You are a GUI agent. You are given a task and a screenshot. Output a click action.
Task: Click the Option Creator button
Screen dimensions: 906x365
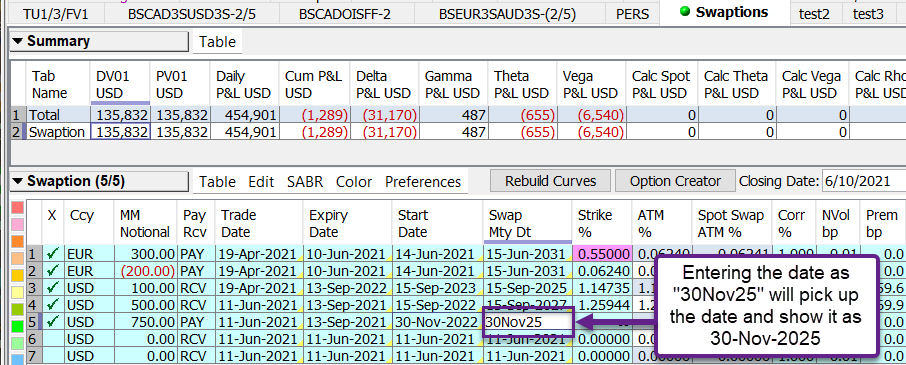click(675, 181)
